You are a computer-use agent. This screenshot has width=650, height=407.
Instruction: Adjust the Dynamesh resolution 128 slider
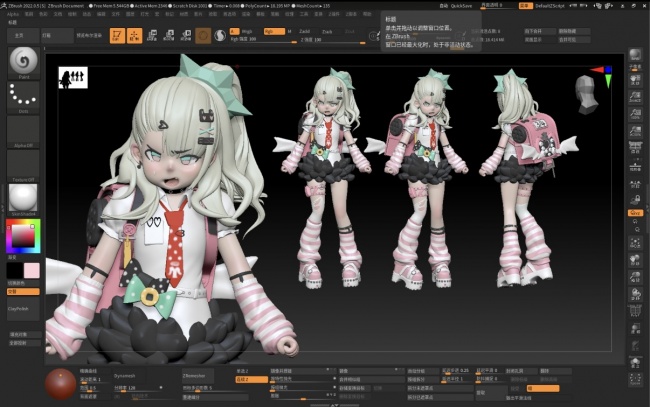tap(138, 388)
